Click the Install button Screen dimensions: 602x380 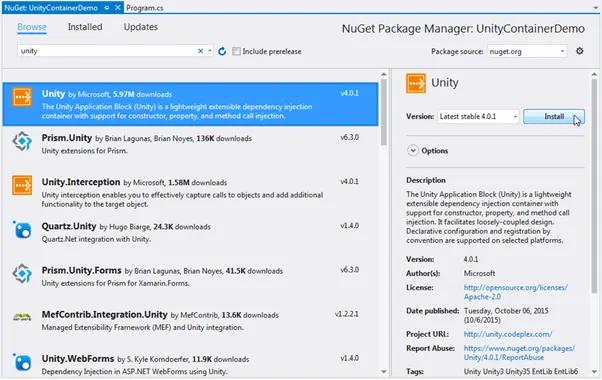554,116
